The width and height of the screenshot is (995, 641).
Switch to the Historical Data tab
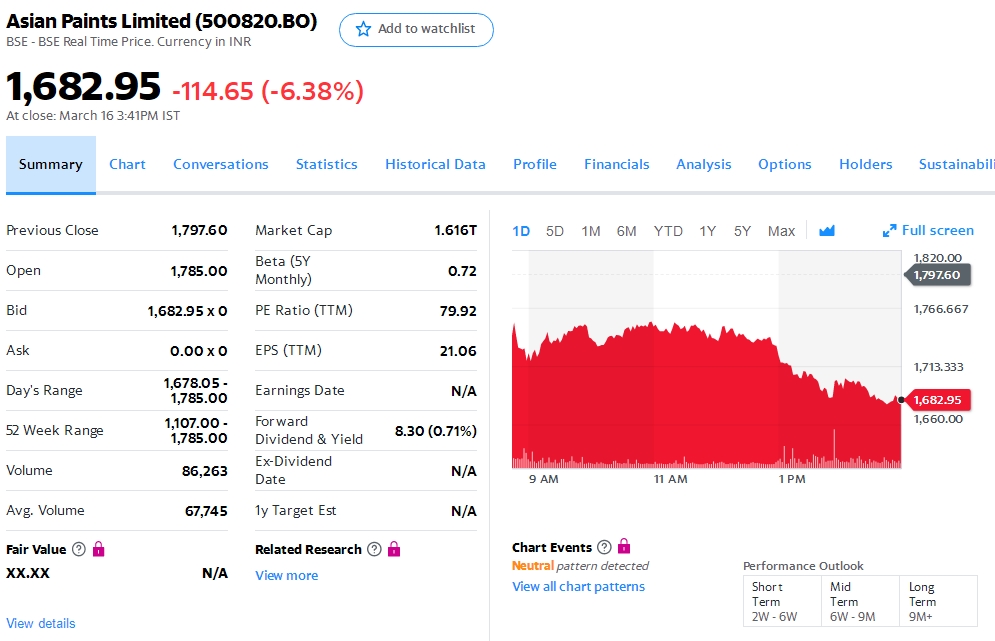[435, 164]
